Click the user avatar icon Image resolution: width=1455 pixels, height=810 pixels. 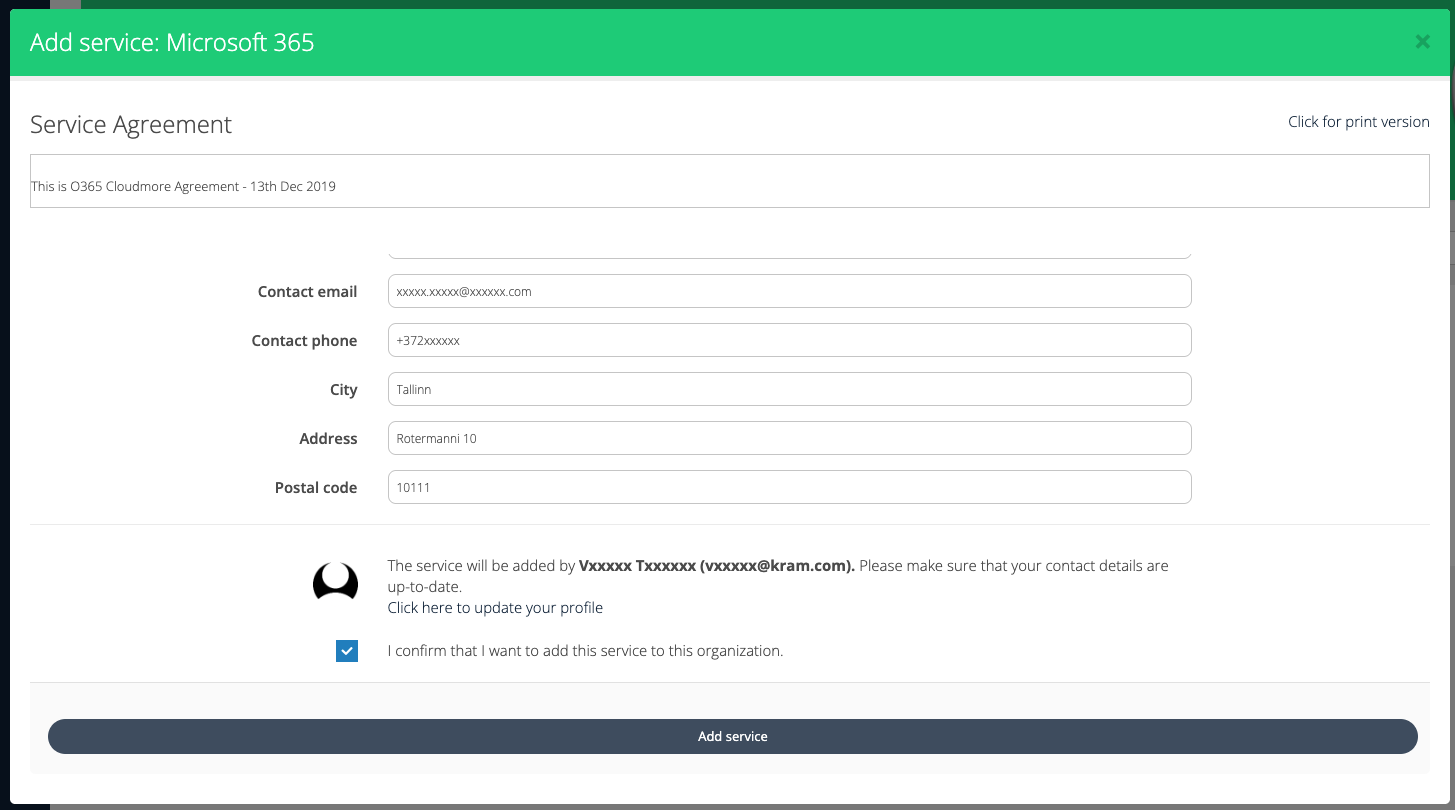point(335,581)
